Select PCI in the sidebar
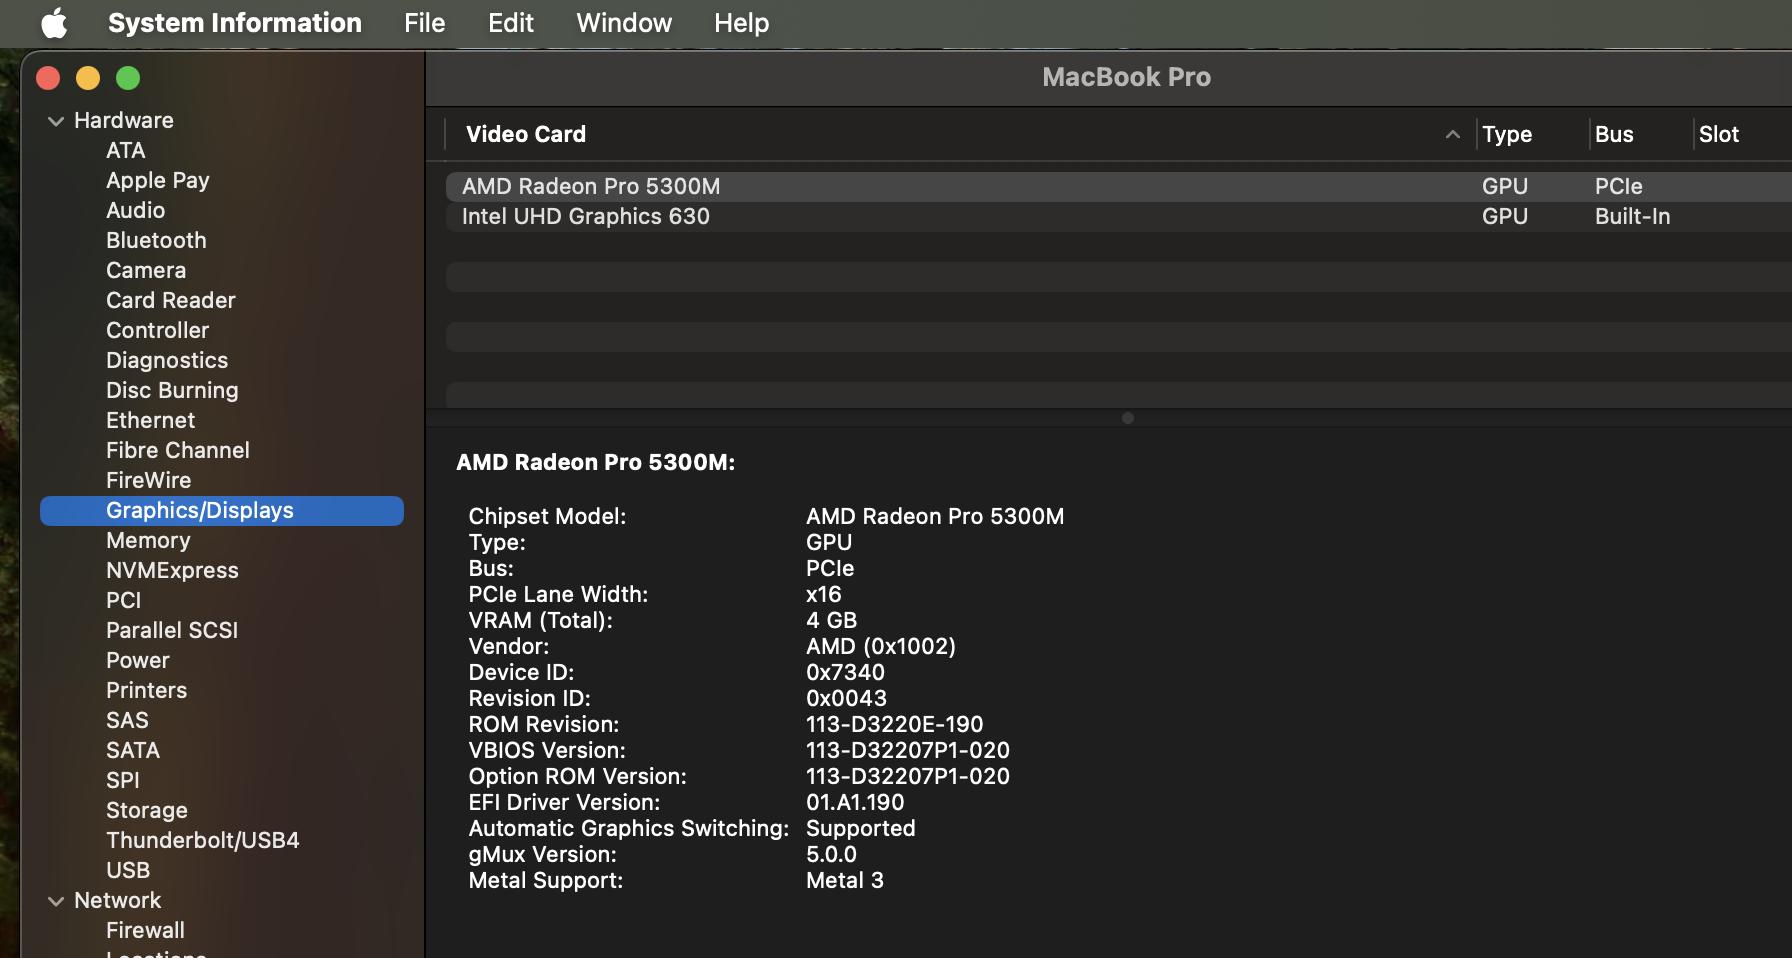The height and width of the screenshot is (958, 1792). pyautogui.click(x=124, y=600)
